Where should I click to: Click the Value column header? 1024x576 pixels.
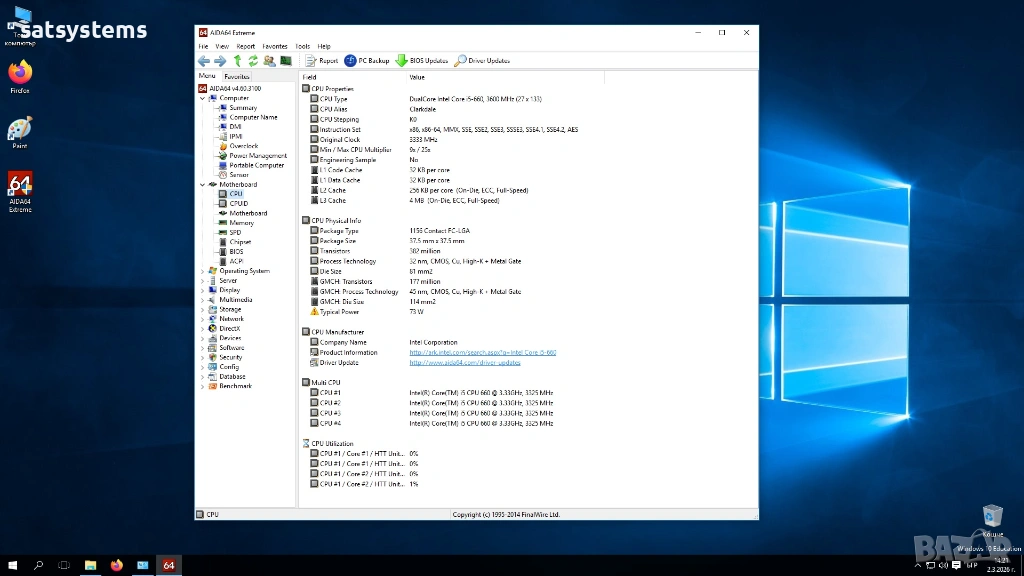pos(417,77)
